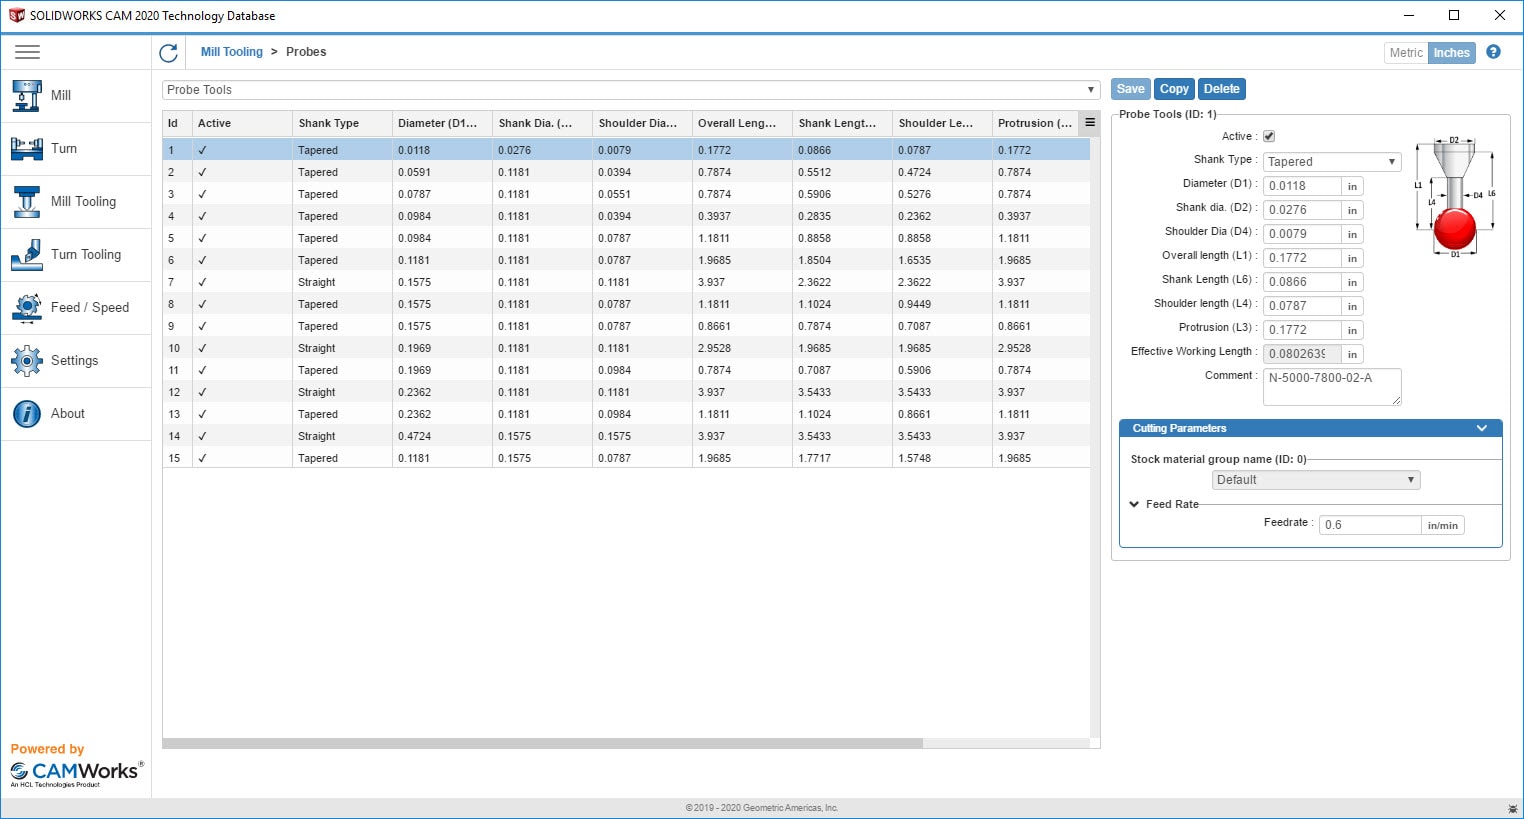Click the Save button
The height and width of the screenshot is (819, 1524).
tap(1131, 89)
